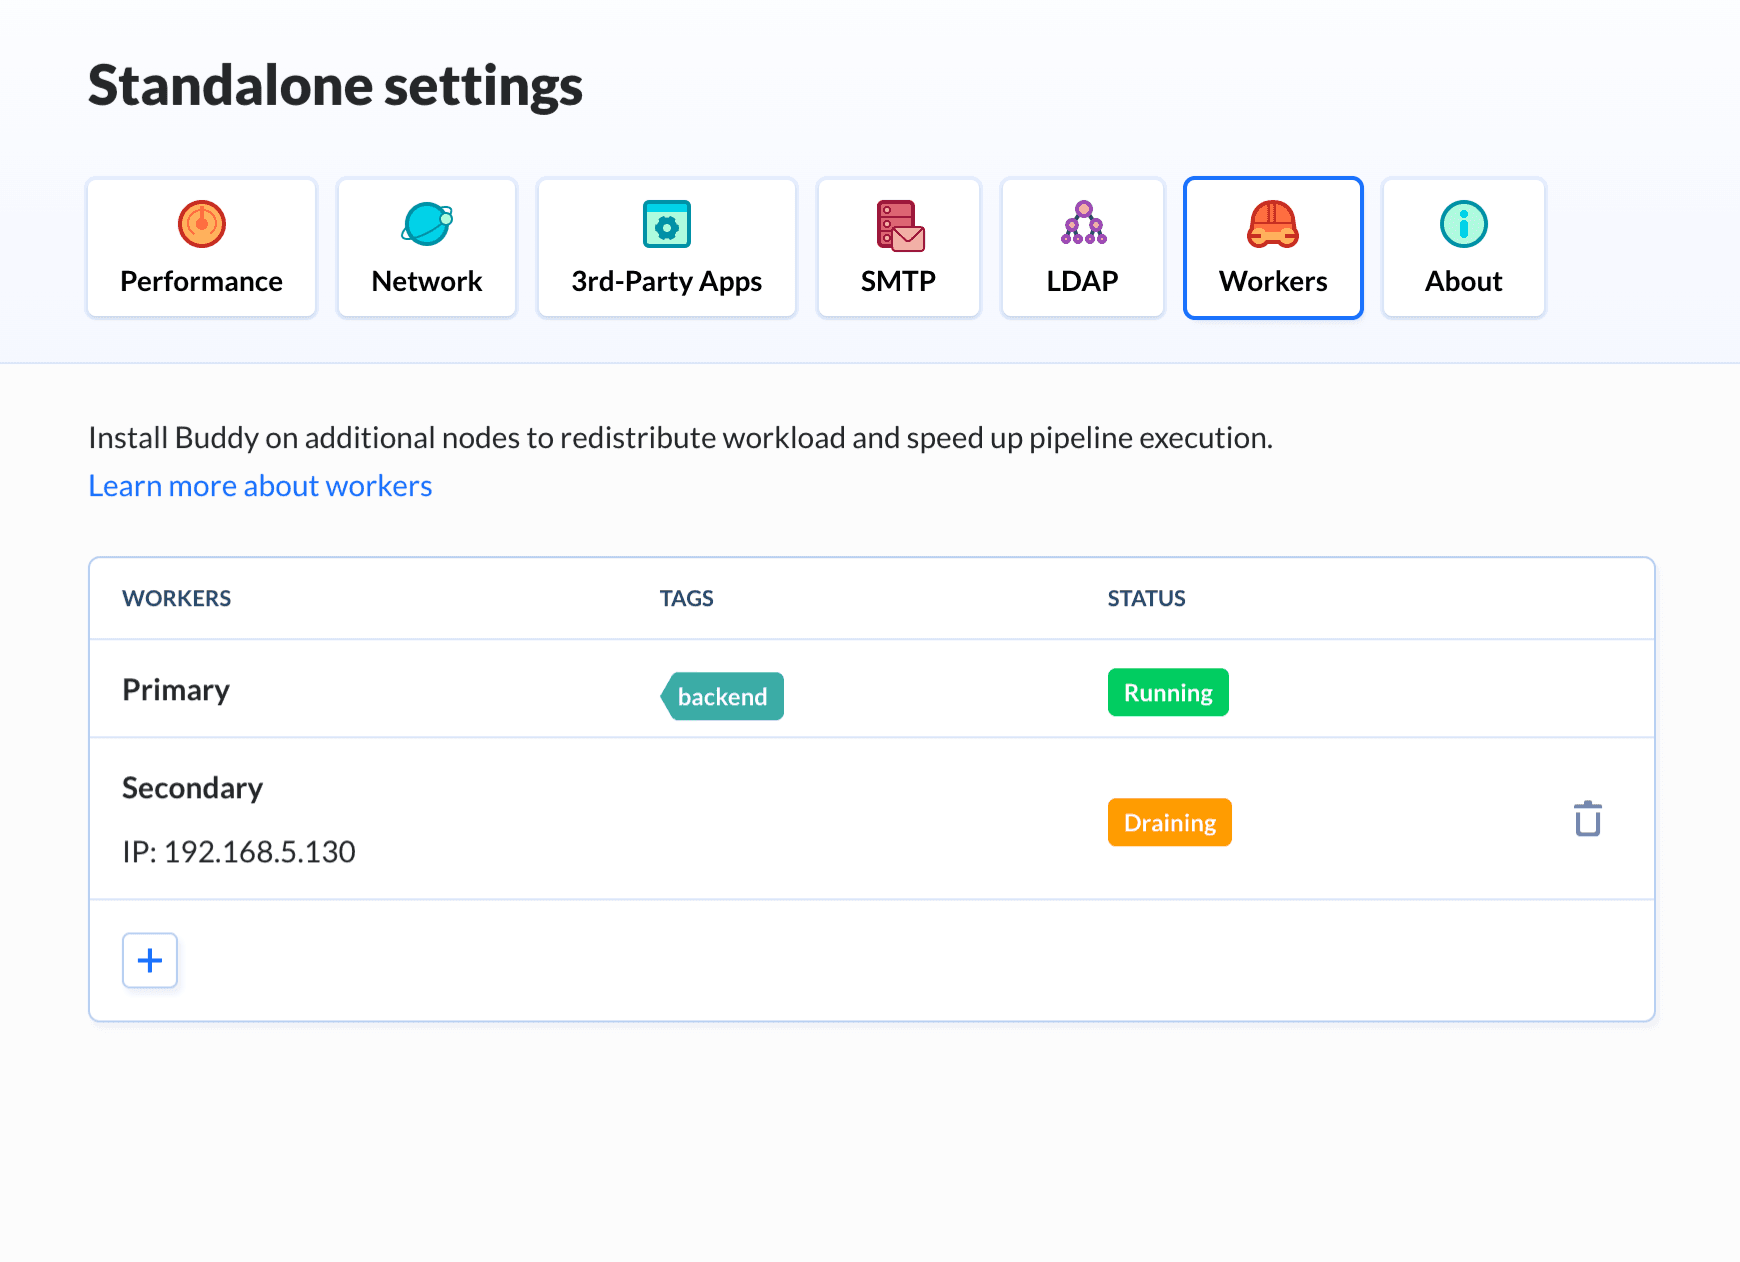Click the backend tag on Primary worker
Screen dimensions: 1740x1262
[722, 696]
